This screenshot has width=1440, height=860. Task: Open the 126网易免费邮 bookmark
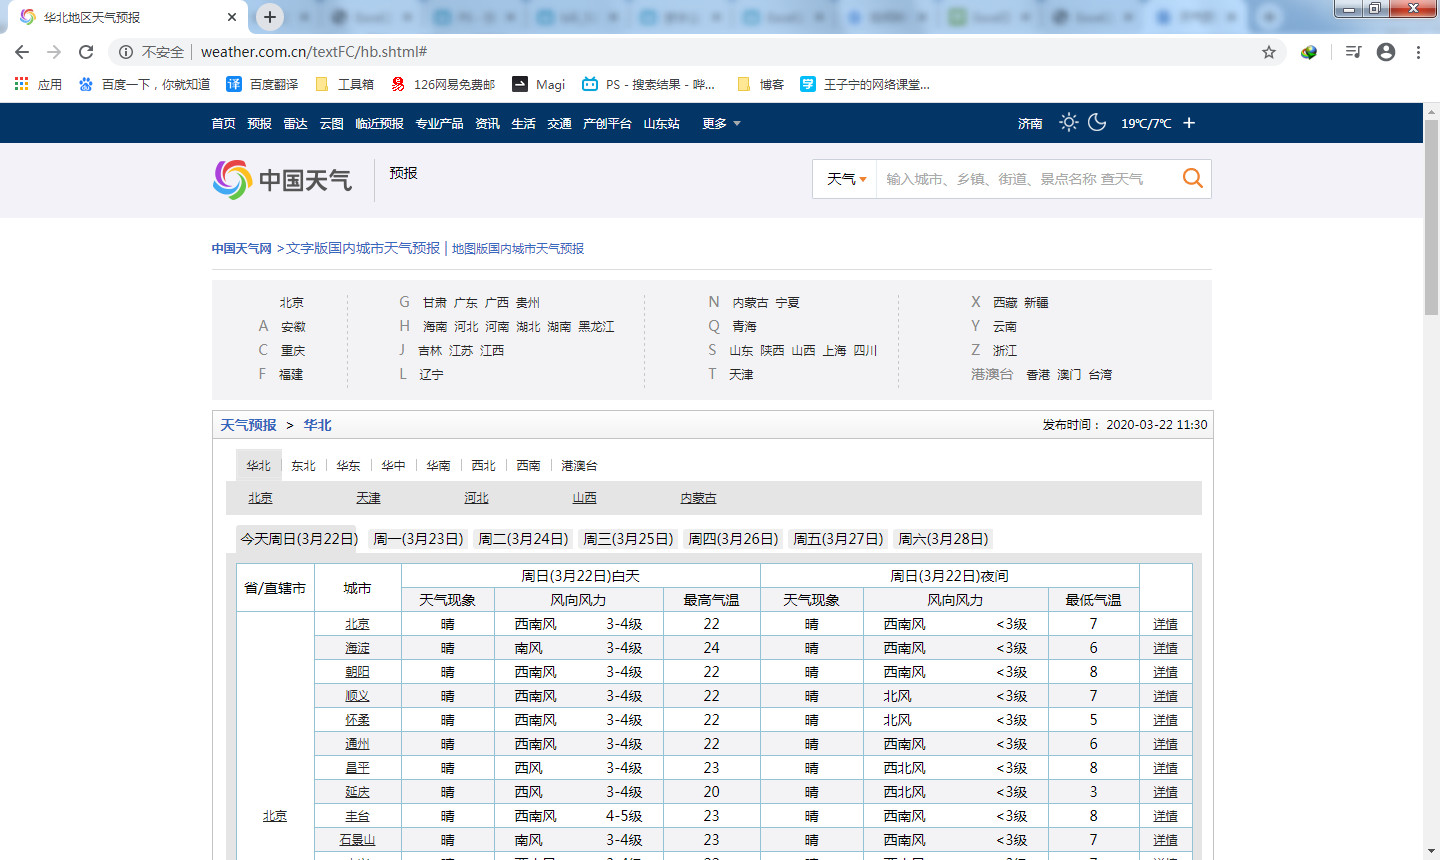pyautogui.click(x=443, y=84)
